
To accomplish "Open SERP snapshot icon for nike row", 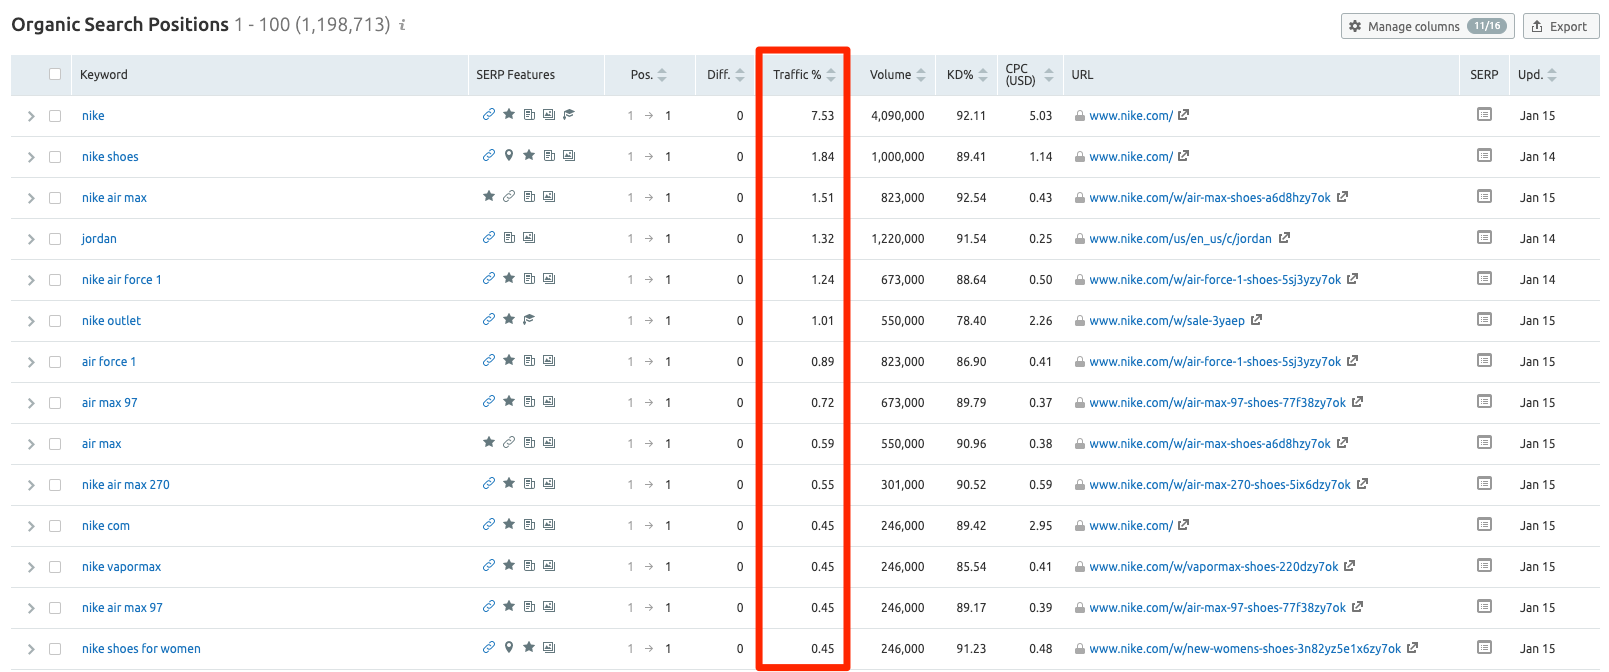I will pos(1484,115).
